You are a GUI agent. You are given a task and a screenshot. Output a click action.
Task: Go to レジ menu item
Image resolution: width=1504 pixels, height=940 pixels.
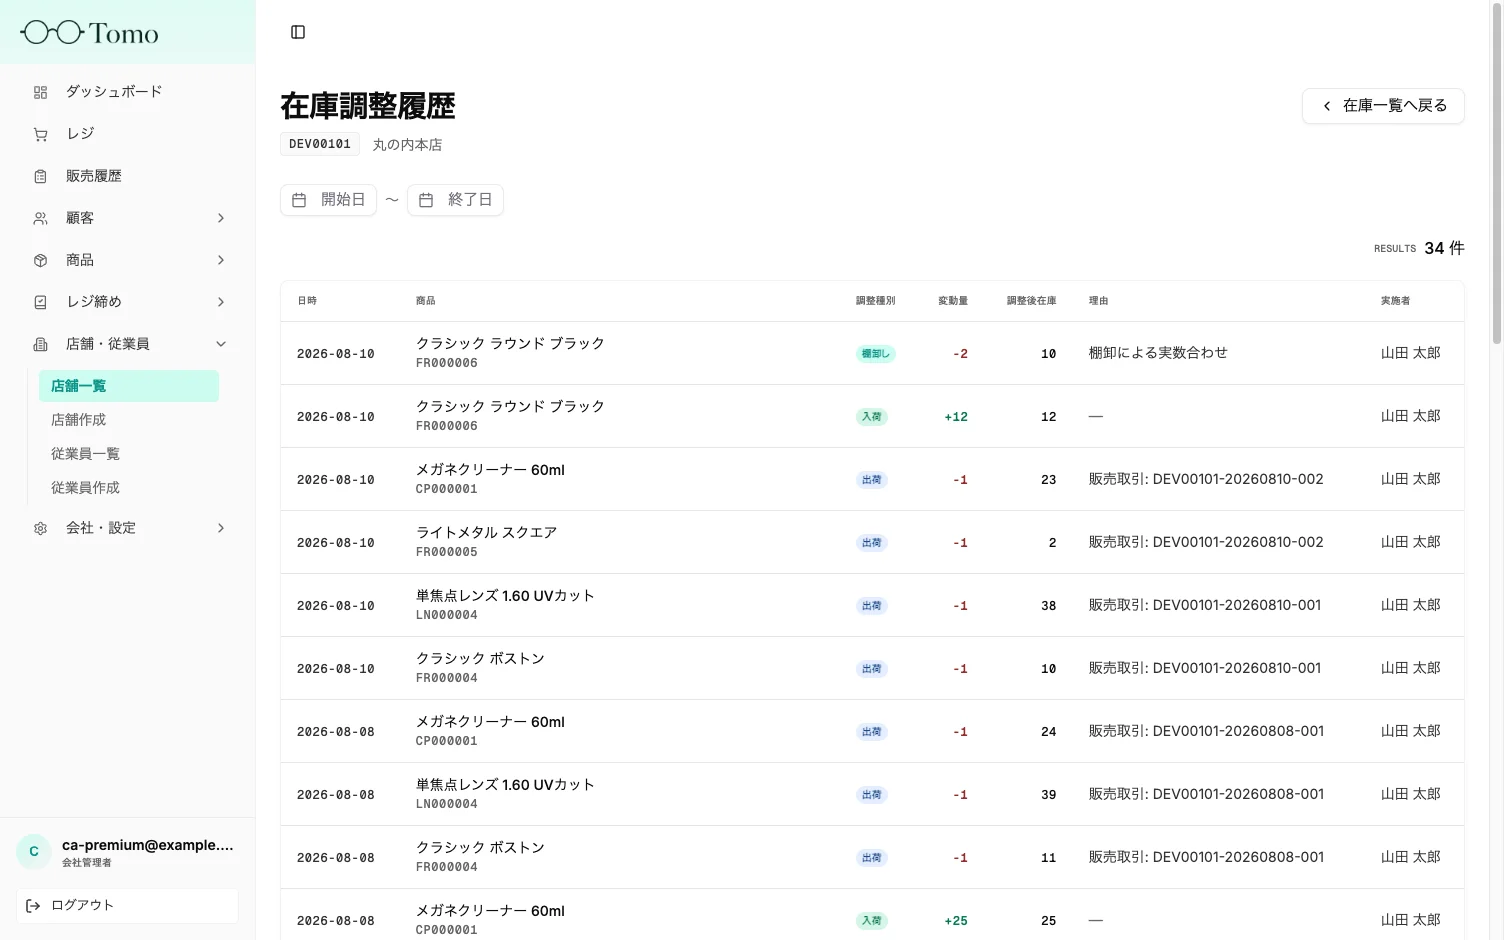click(128, 134)
